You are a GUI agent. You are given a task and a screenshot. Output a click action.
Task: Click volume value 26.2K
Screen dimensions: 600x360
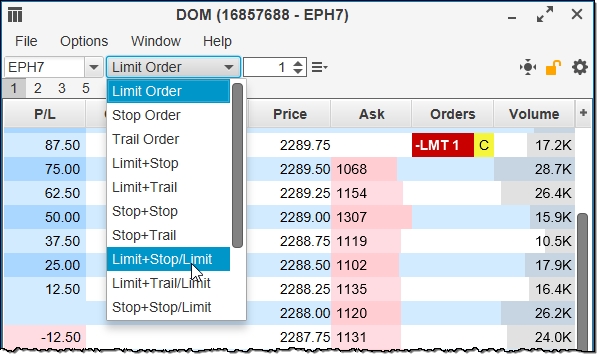coord(553,313)
